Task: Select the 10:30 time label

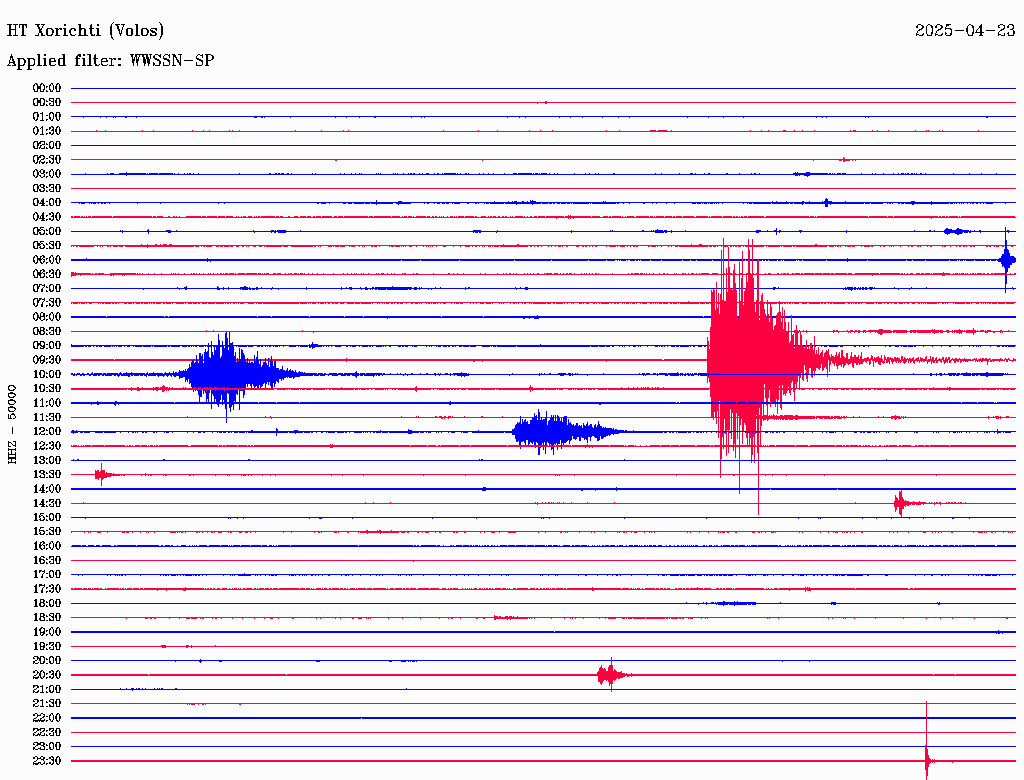Action: [x=47, y=389]
